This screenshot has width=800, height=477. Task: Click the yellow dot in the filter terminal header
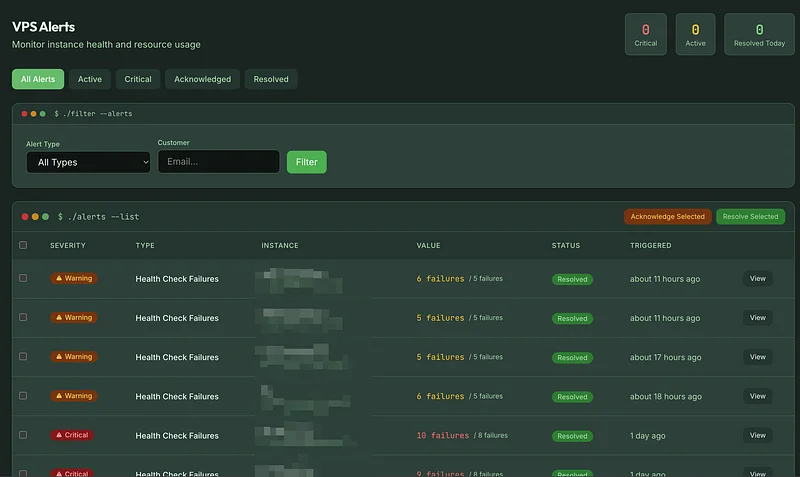tap(33, 114)
